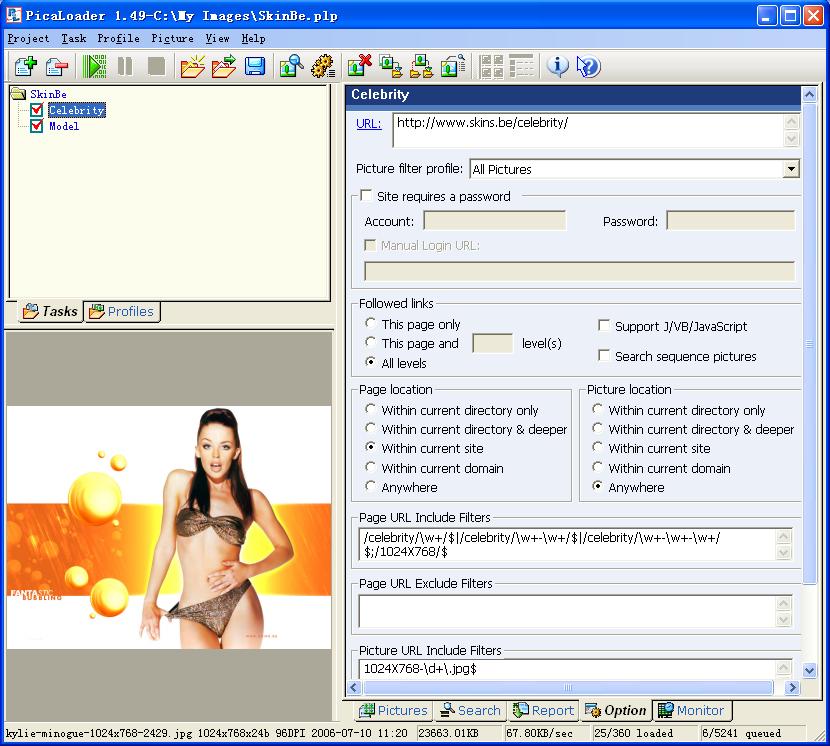830x746 pixels.
Task: Click the Remove task icon with red minus
Action: coord(57,67)
